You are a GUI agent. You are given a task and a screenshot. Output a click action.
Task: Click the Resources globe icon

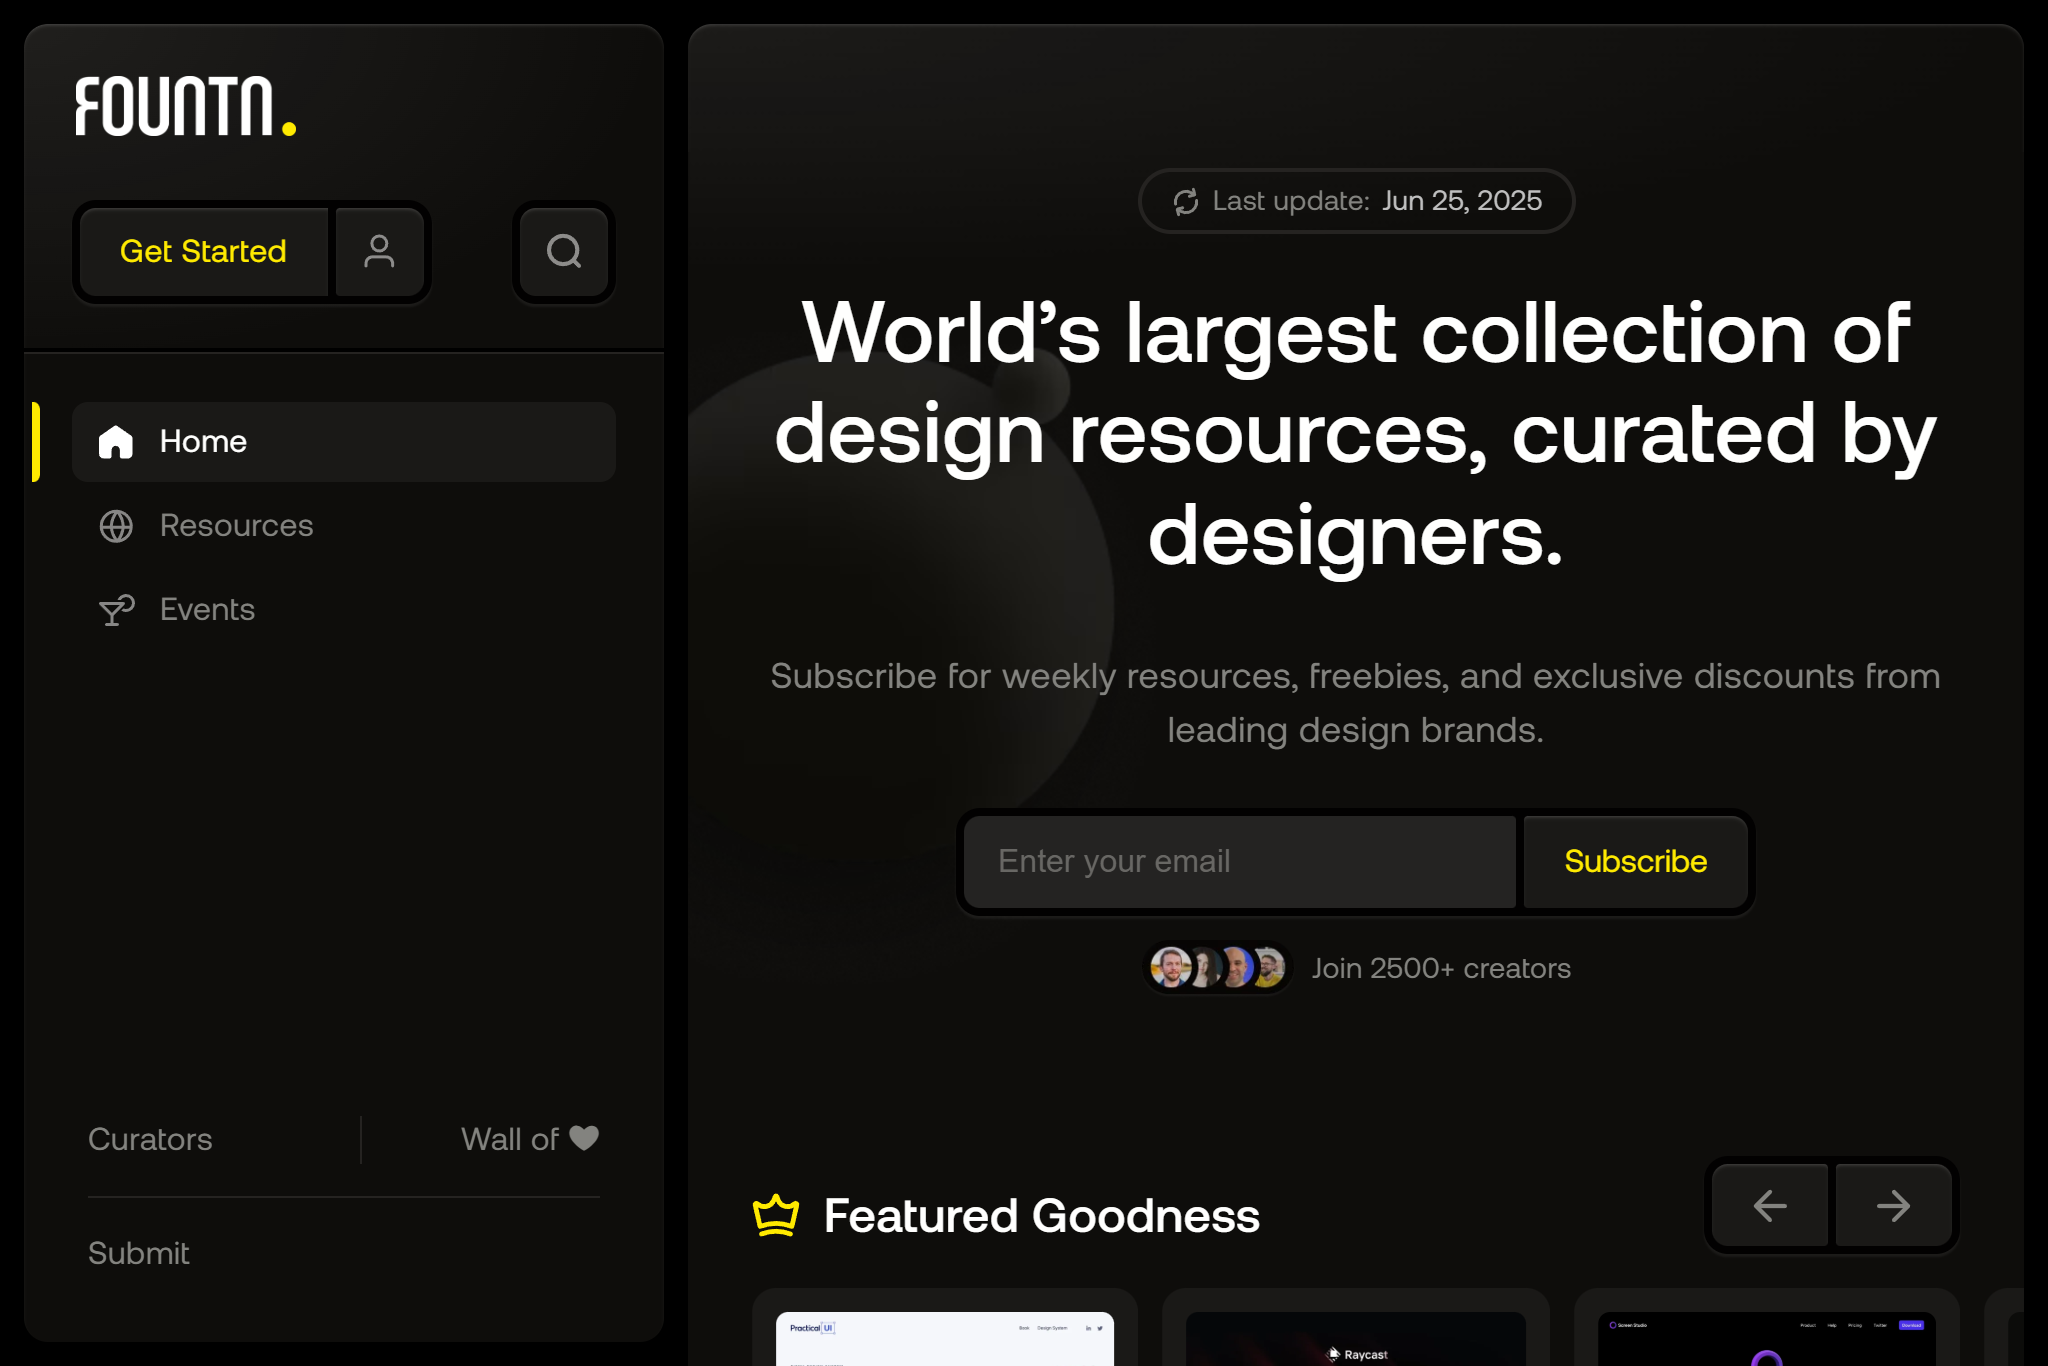(116, 526)
